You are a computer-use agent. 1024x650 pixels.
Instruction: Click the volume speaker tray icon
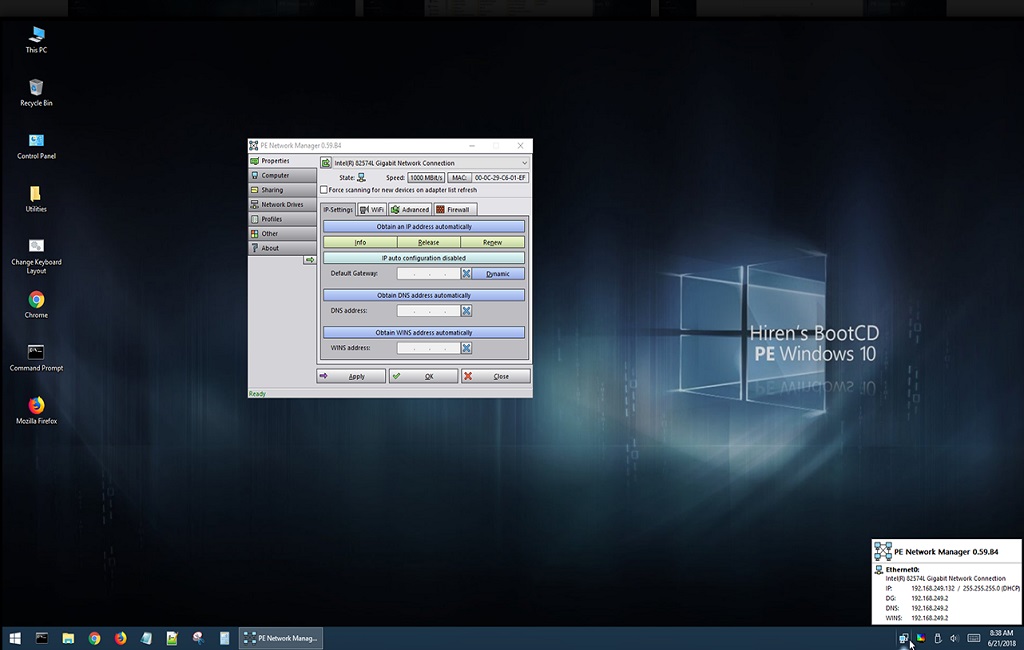pyautogui.click(x=954, y=638)
